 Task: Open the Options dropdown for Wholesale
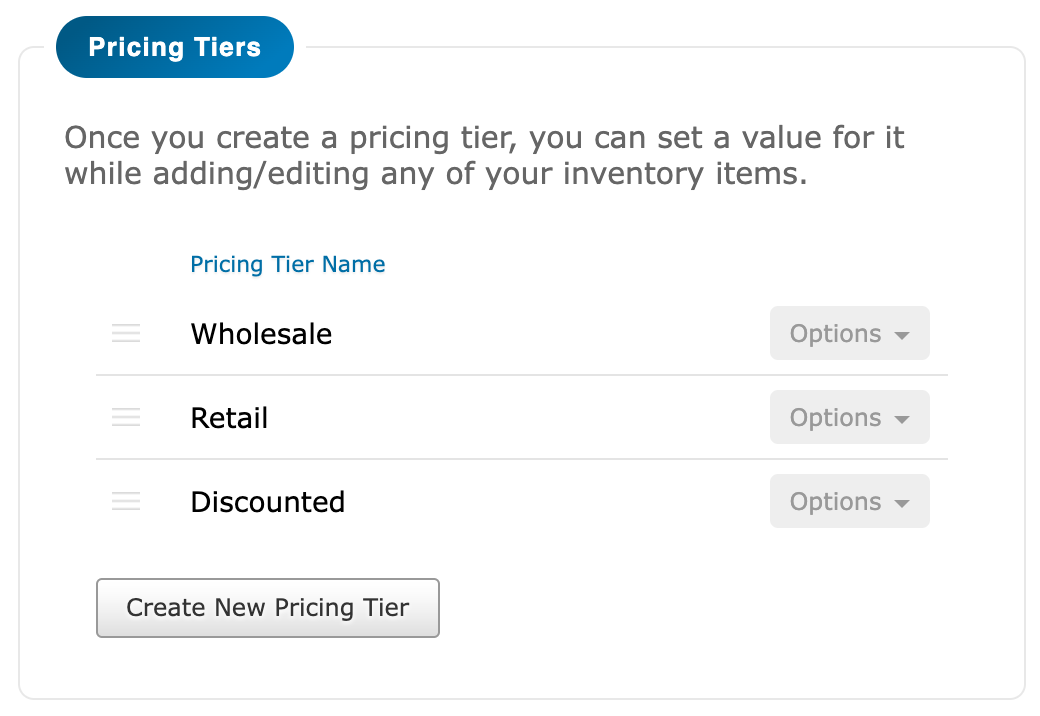[849, 334]
